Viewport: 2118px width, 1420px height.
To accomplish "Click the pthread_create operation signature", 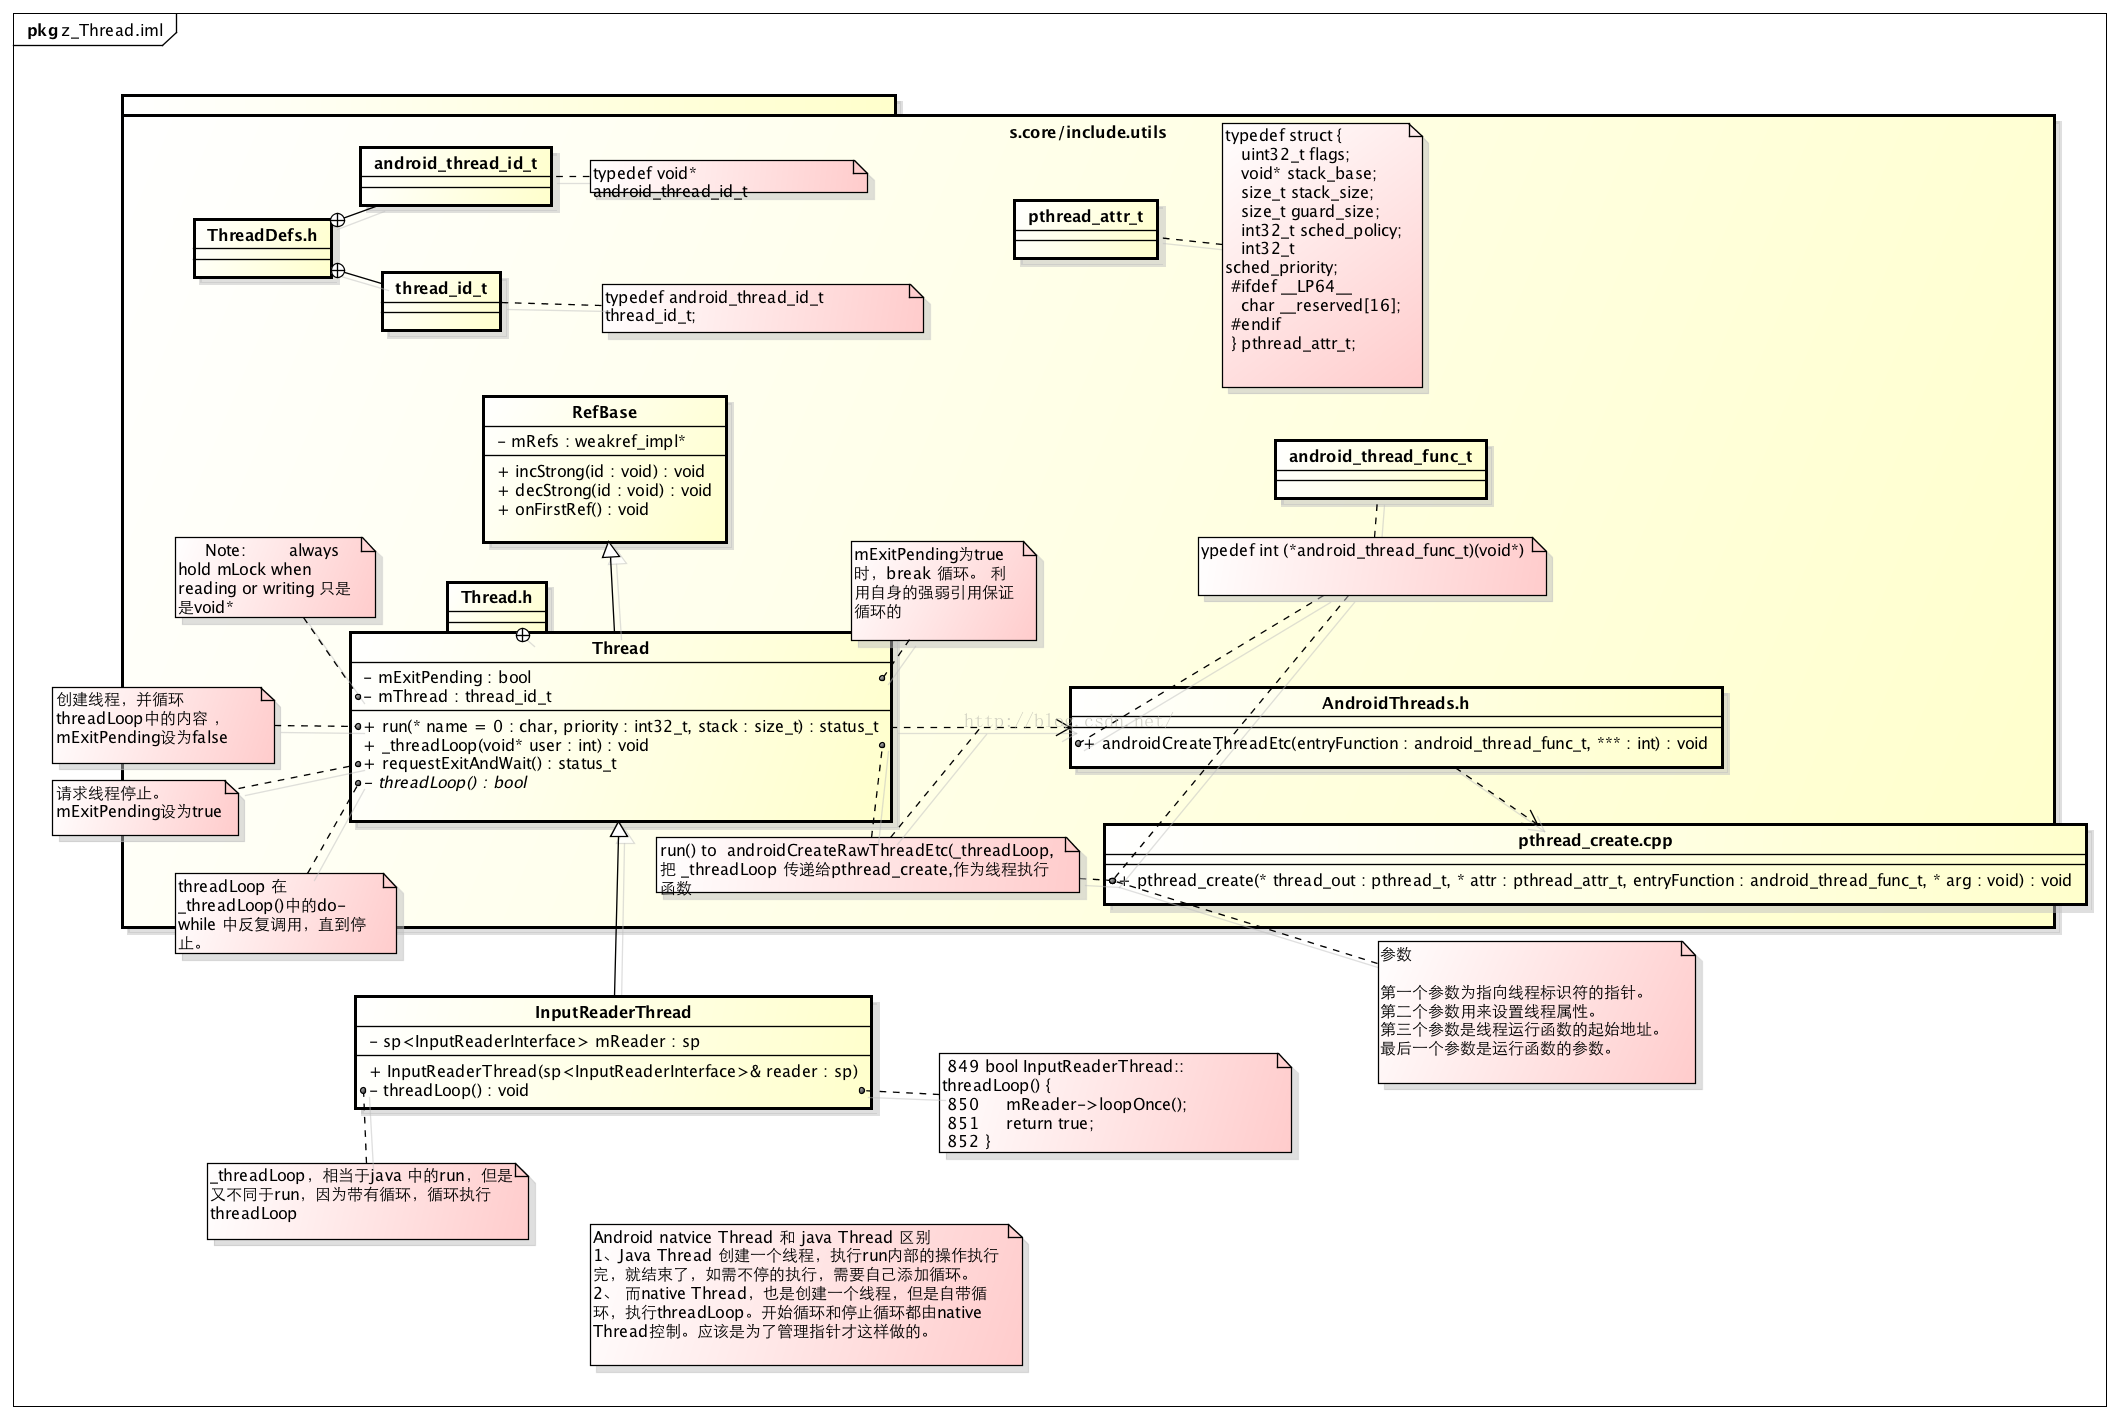I will click(1595, 880).
